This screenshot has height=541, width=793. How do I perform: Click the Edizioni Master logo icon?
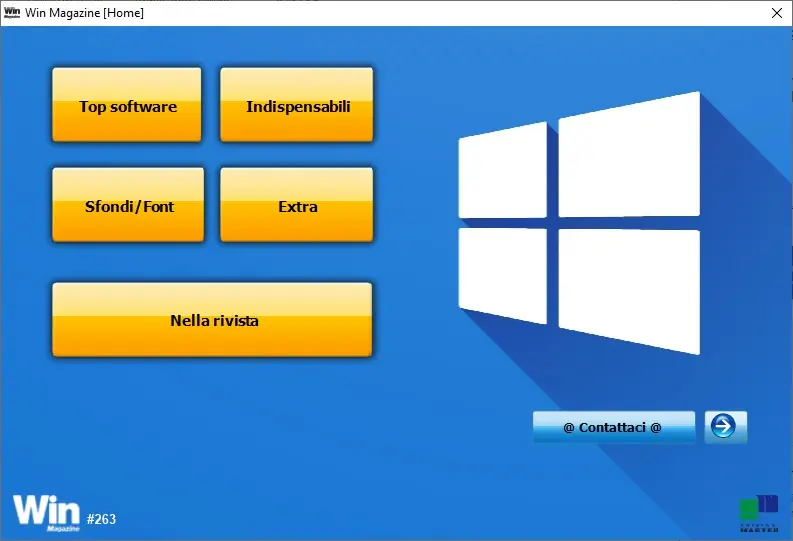coord(759,513)
